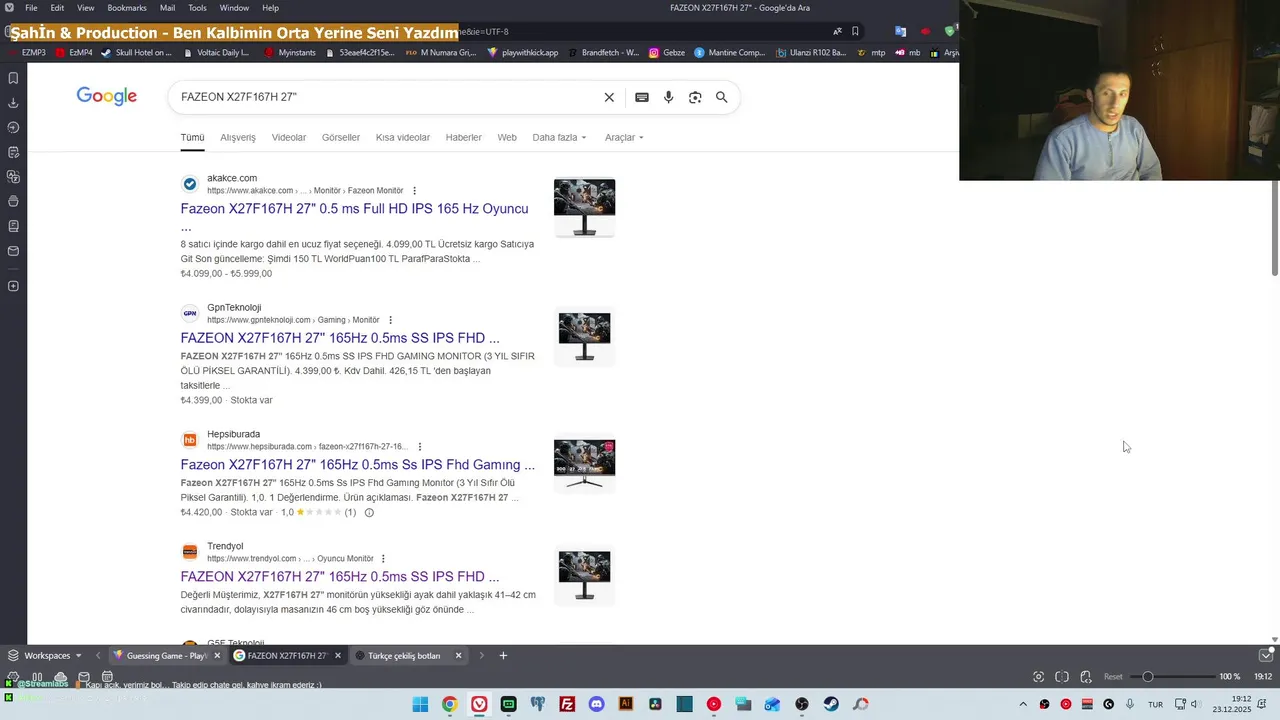Open Hepsiburada result monitor thumbnail
Image resolution: width=1280 pixels, height=720 pixels.
585,464
